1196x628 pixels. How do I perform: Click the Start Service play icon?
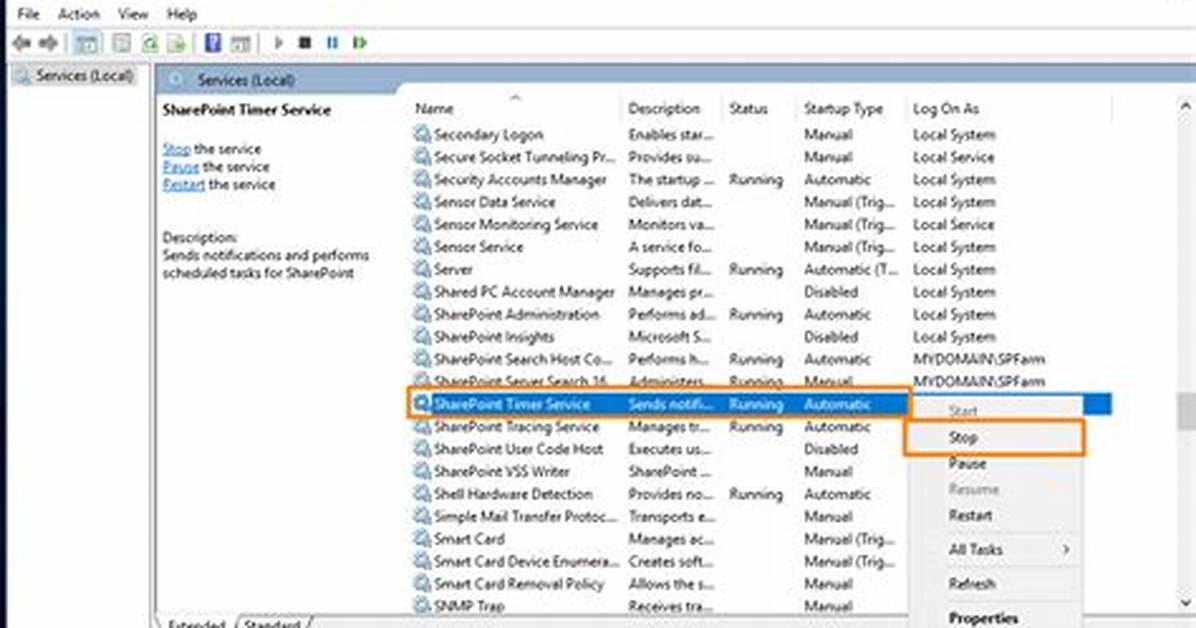tap(278, 43)
